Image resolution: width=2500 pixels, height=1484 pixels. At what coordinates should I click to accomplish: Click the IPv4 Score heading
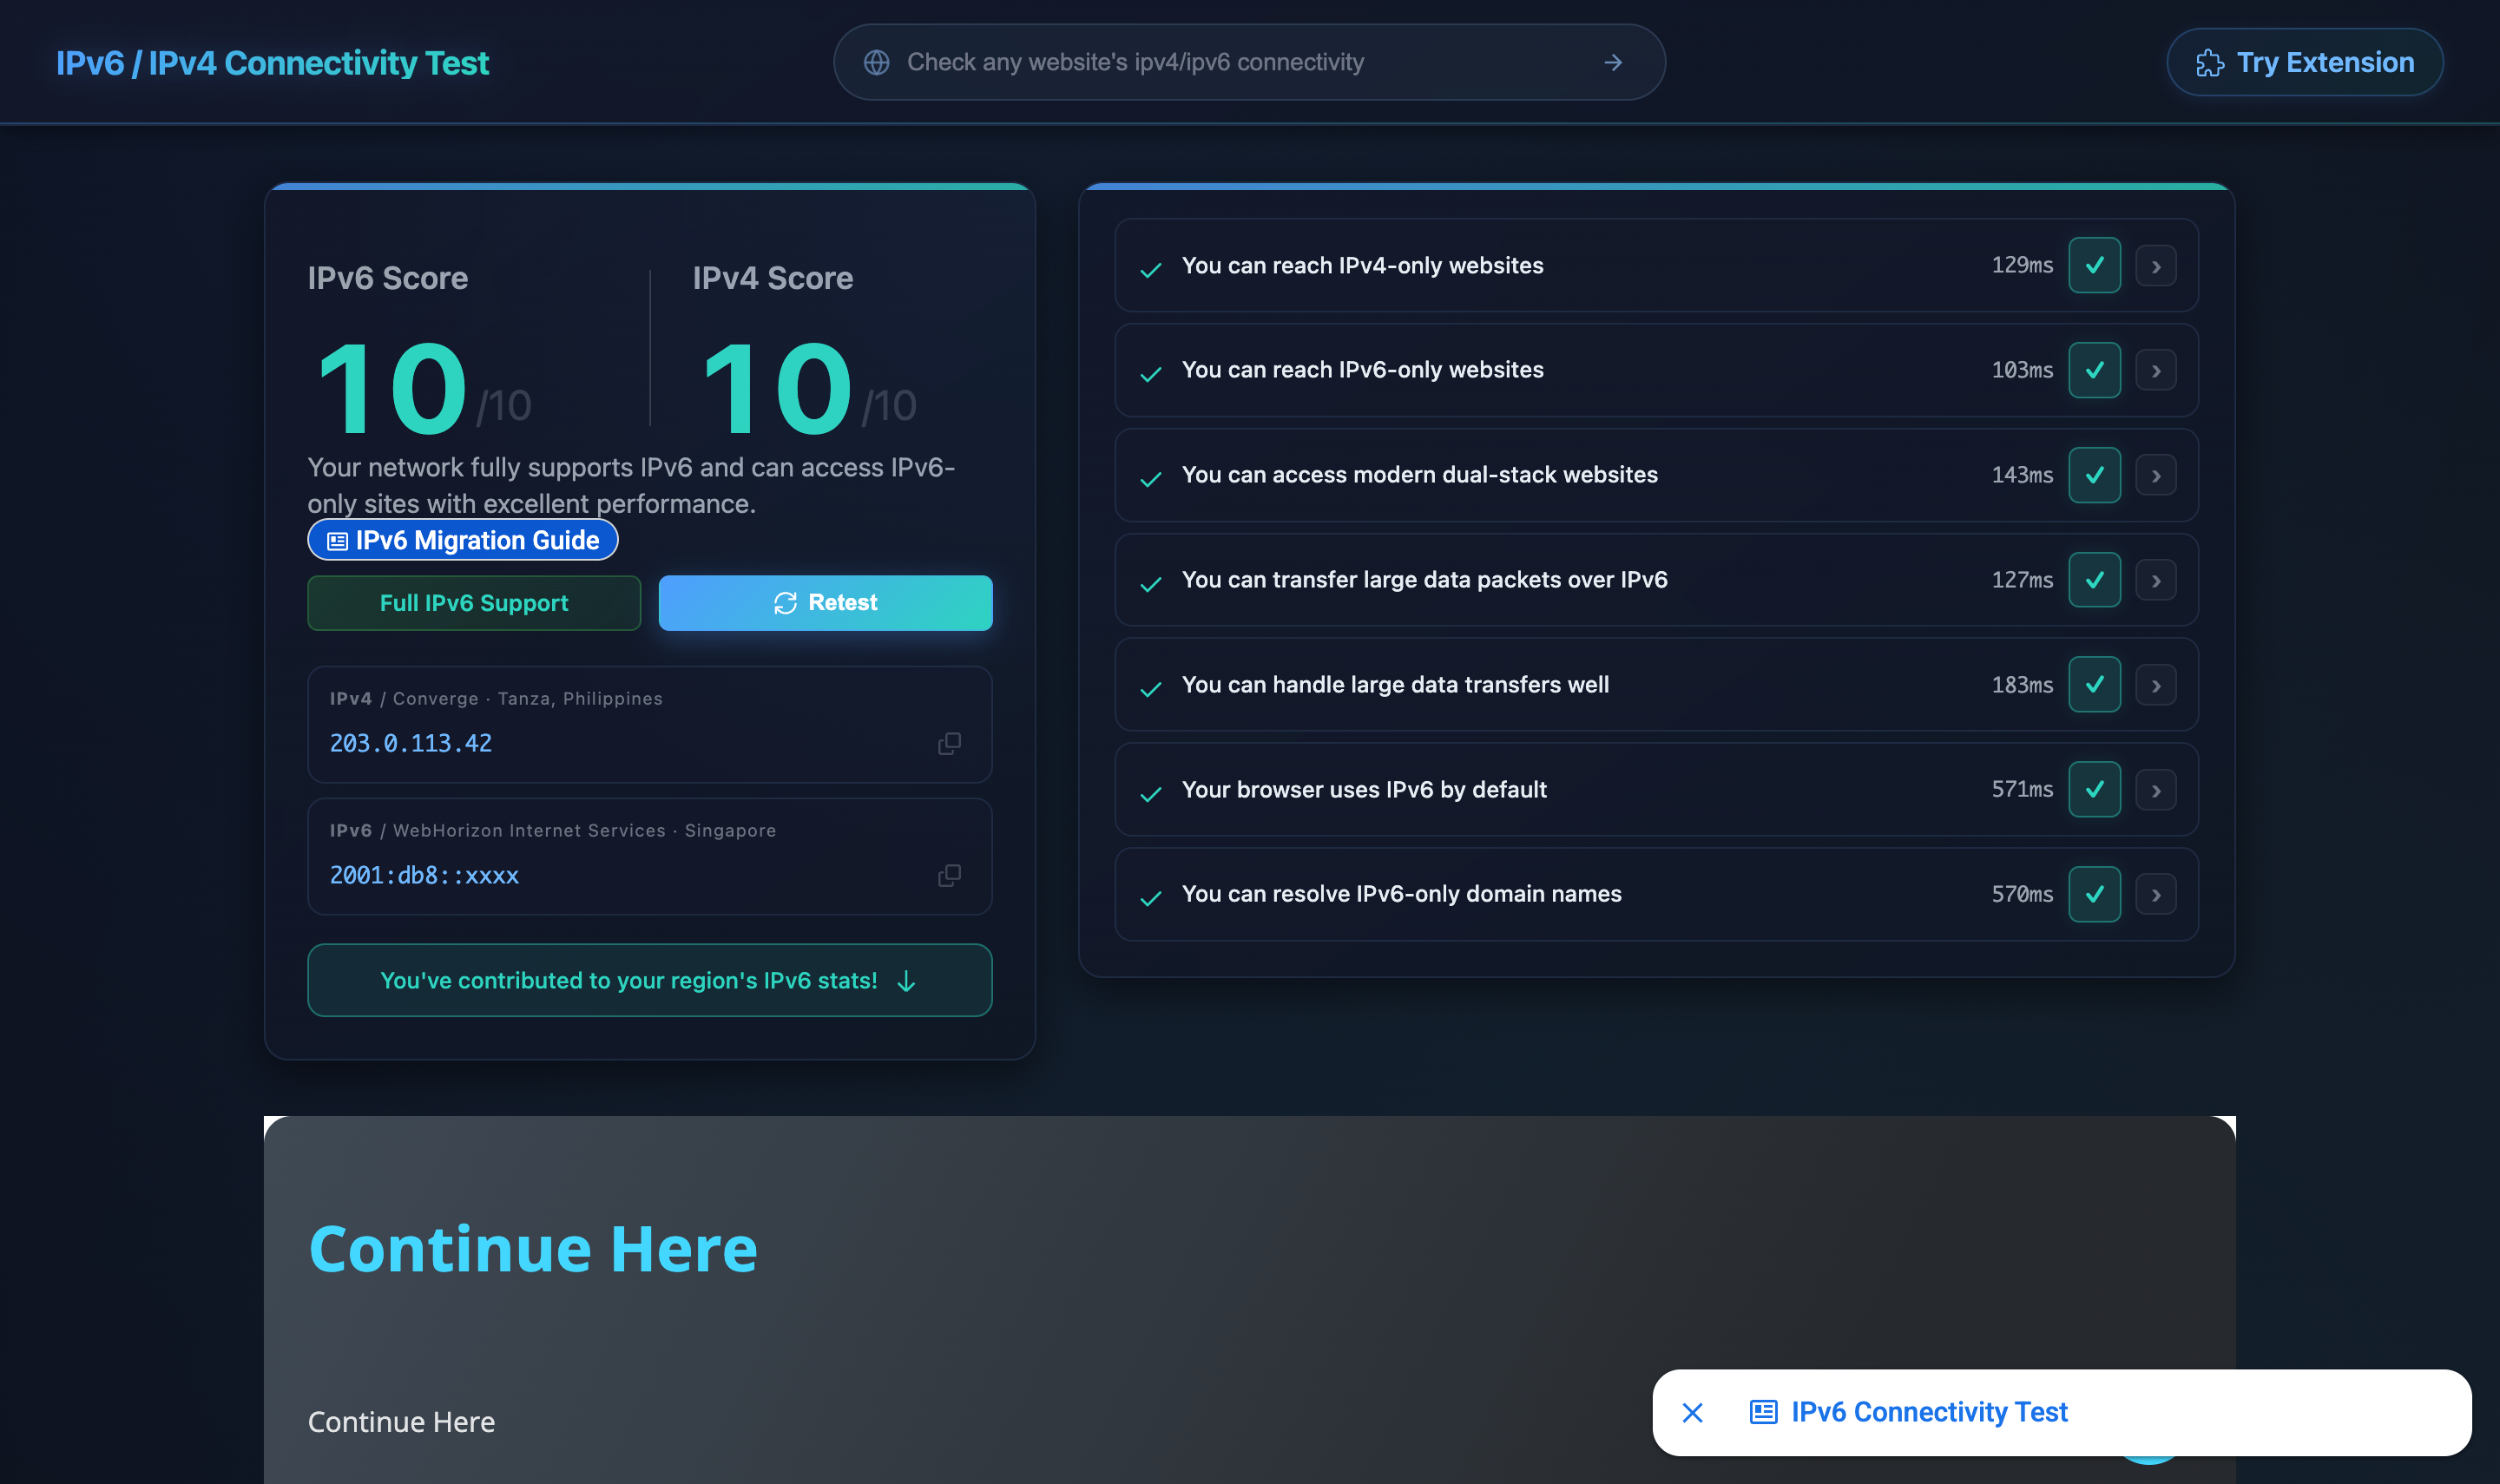click(x=773, y=278)
